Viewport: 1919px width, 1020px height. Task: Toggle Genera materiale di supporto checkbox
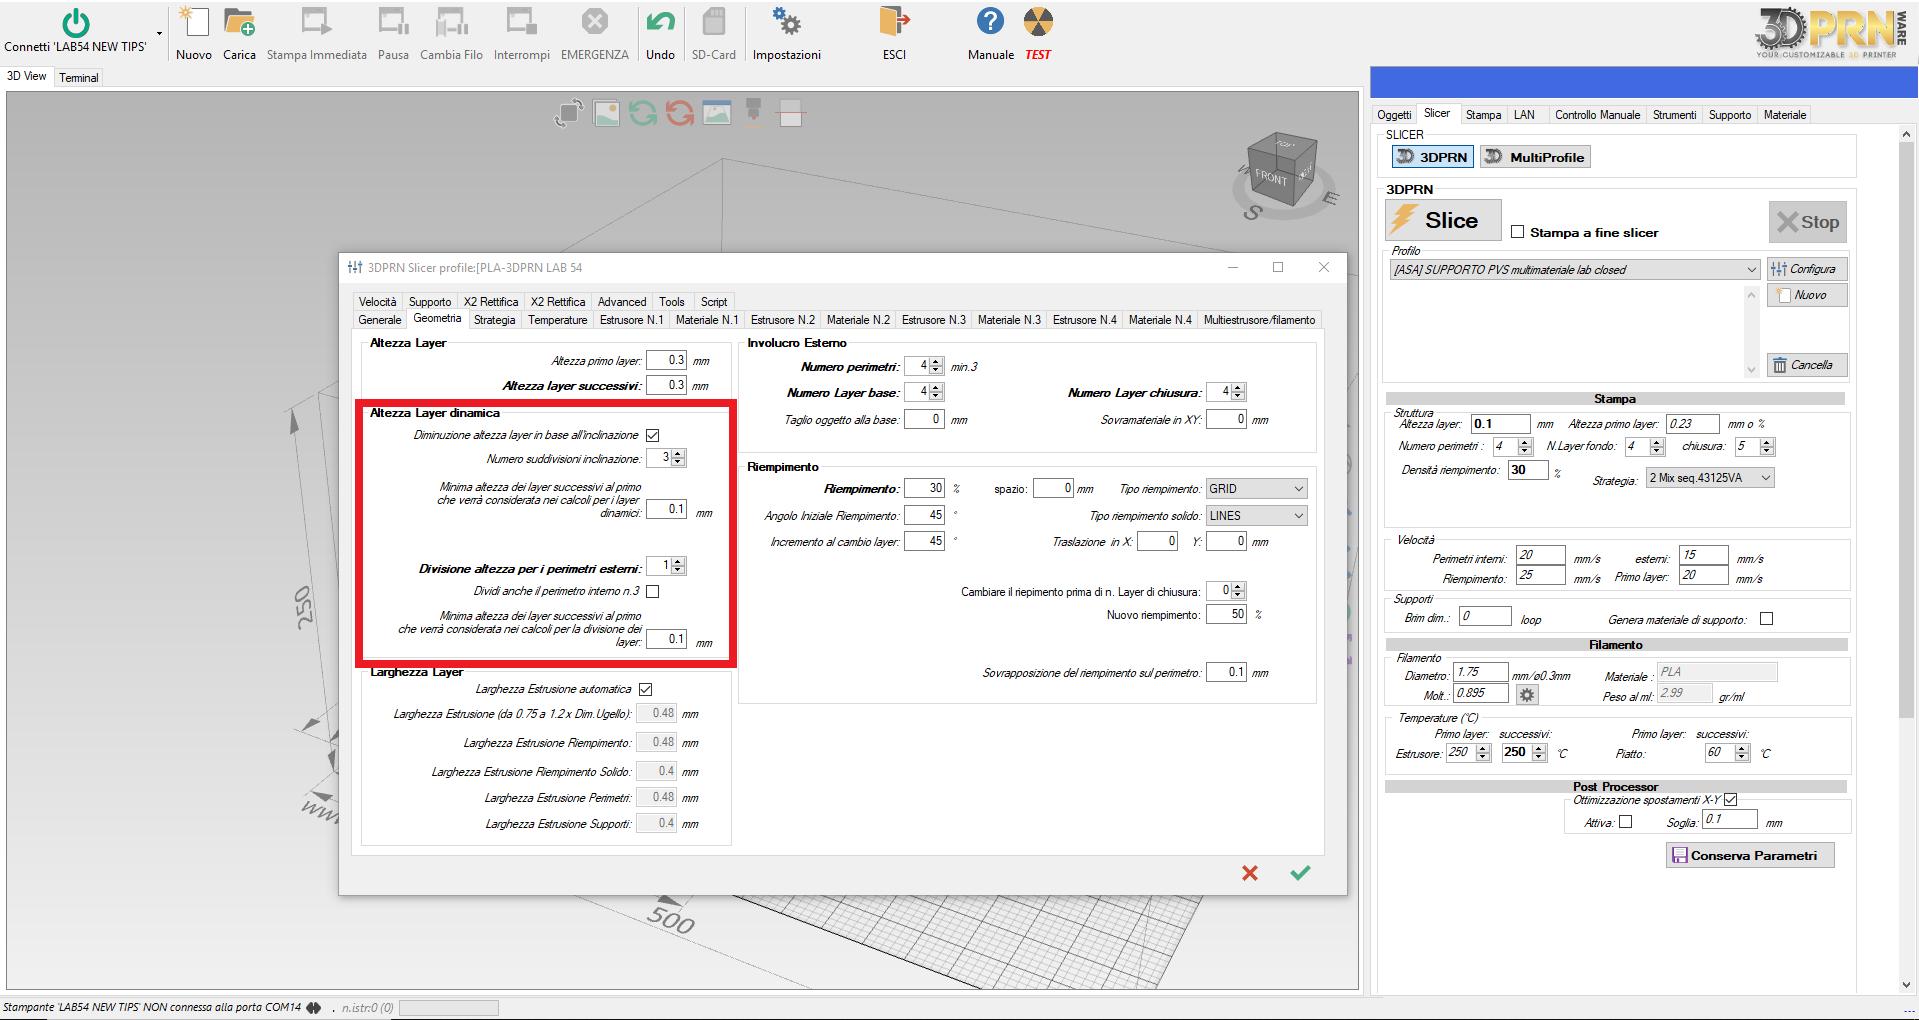coord(1767,619)
